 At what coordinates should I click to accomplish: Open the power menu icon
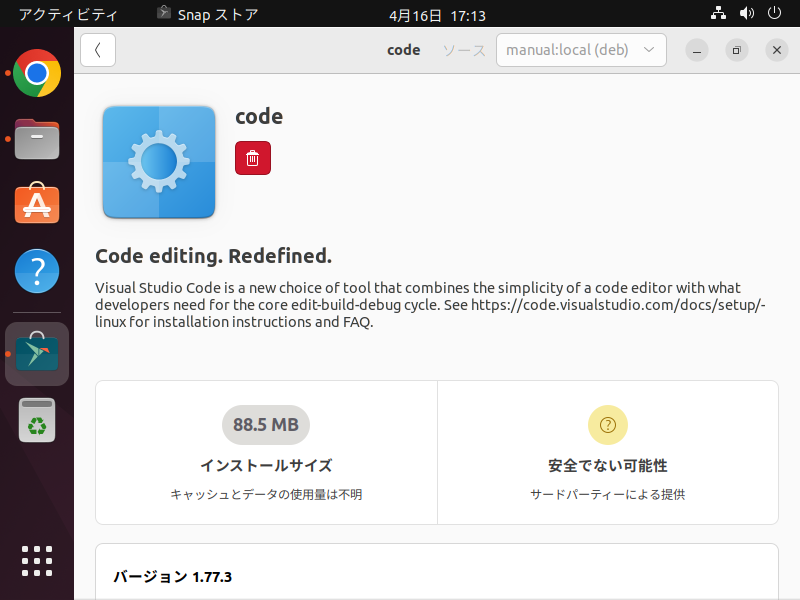(774, 13)
